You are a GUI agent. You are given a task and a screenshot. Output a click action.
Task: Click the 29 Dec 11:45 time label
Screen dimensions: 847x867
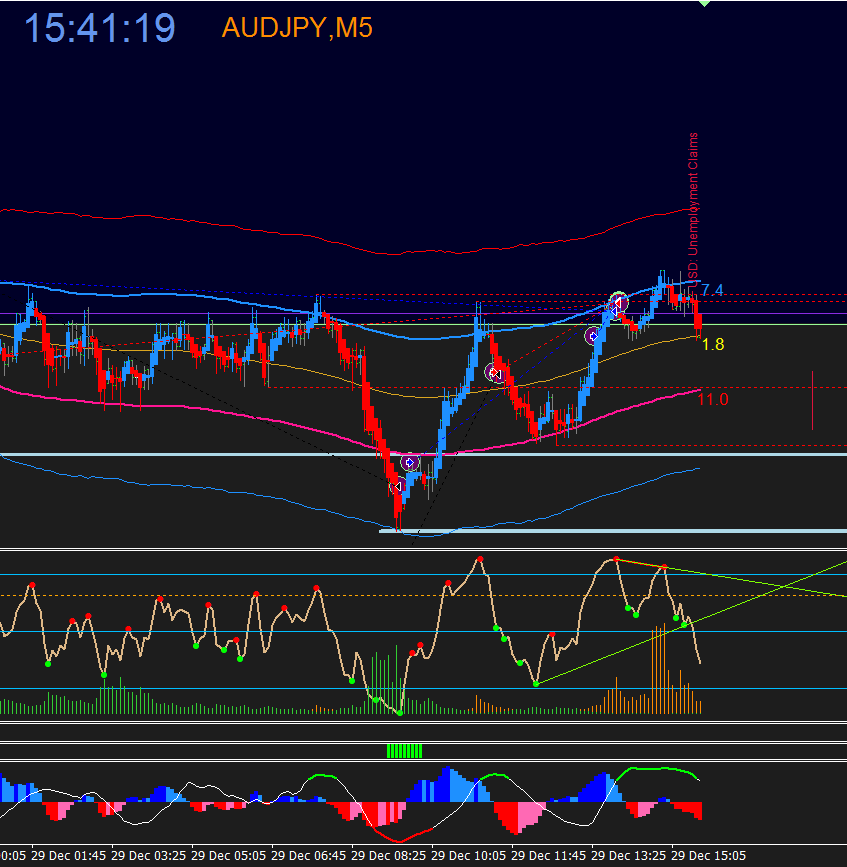point(548,855)
